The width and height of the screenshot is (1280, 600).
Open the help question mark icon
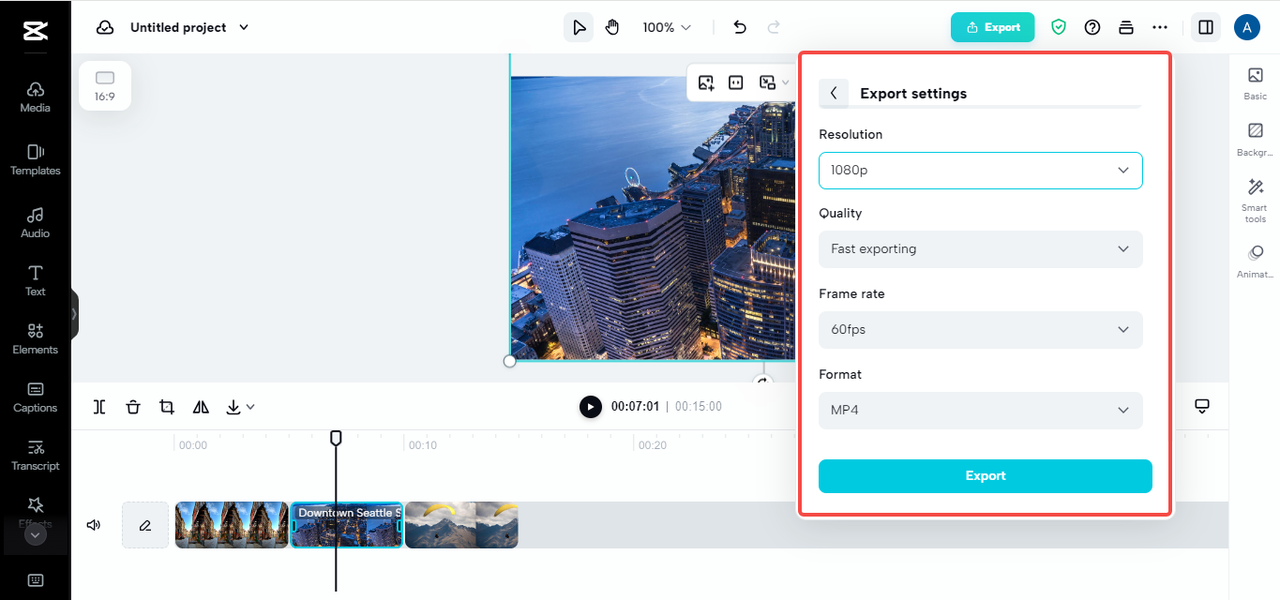1092,28
